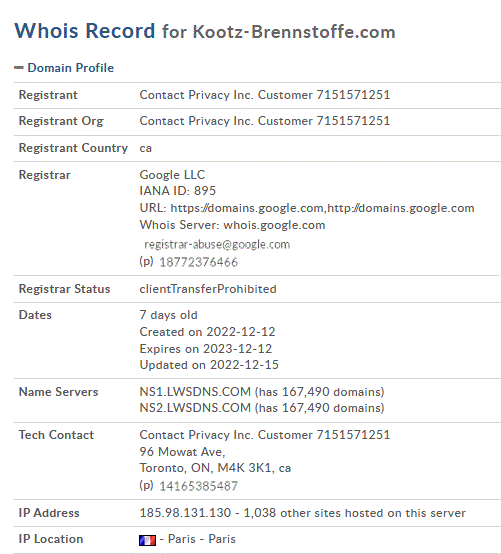Collapse the Domain Profile section
The height and width of the screenshot is (554, 501).
(x=19, y=67)
